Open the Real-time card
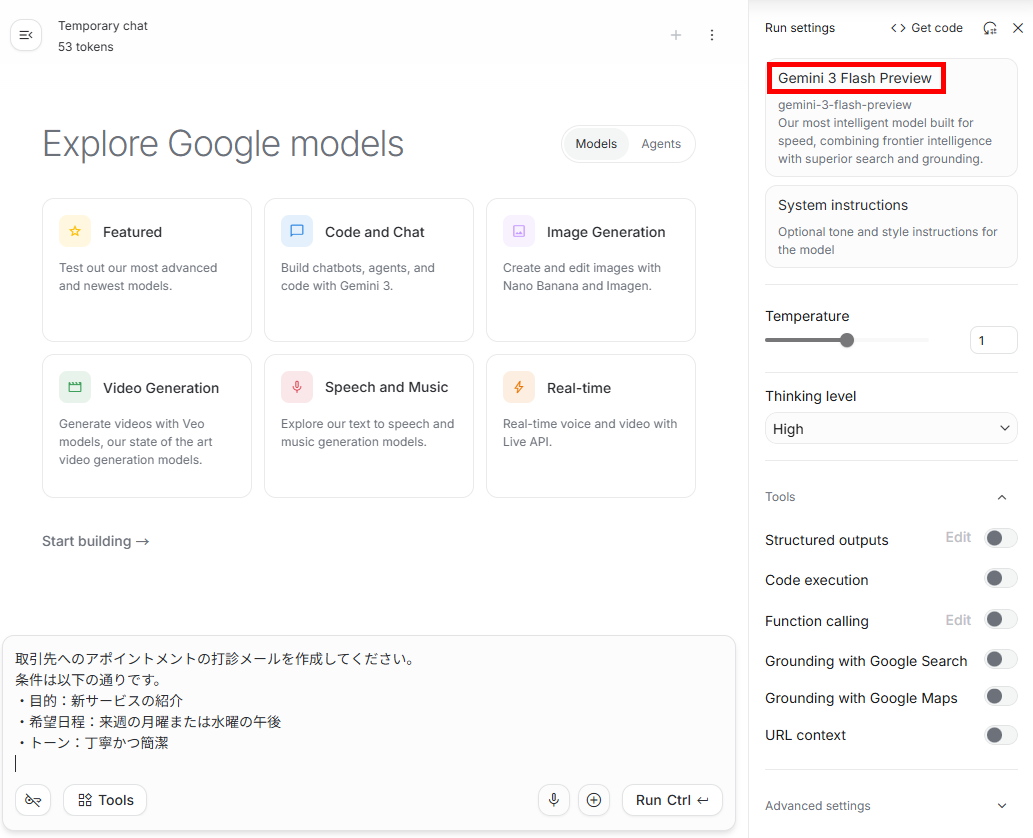The height and width of the screenshot is (838, 1033). point(591,426)
